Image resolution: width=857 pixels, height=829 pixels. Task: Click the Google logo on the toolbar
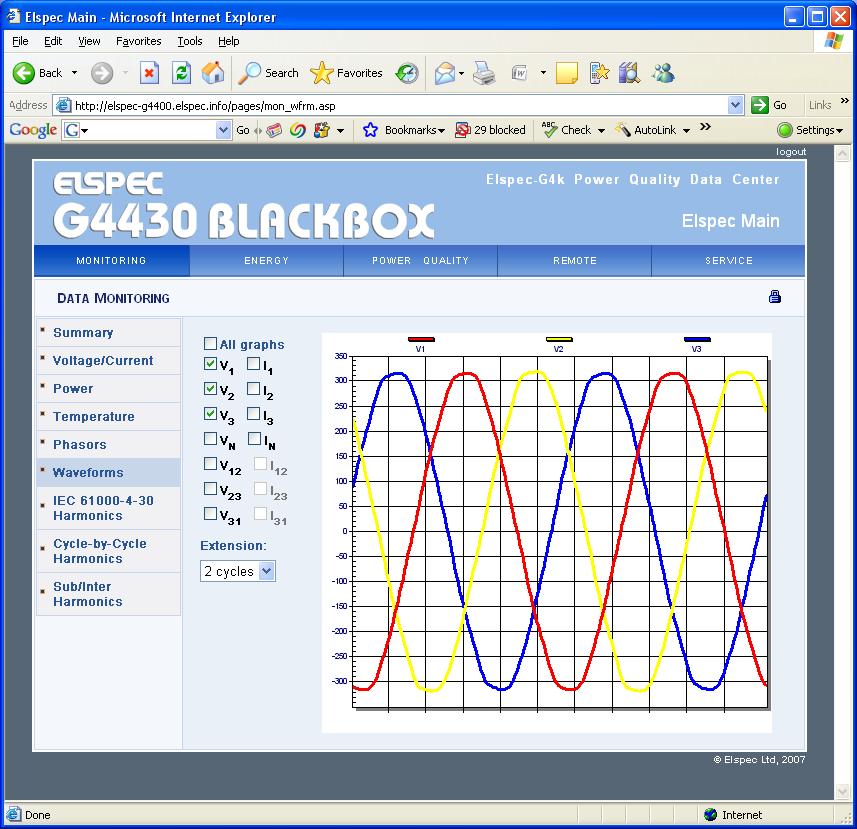click(x=33, y=130)
